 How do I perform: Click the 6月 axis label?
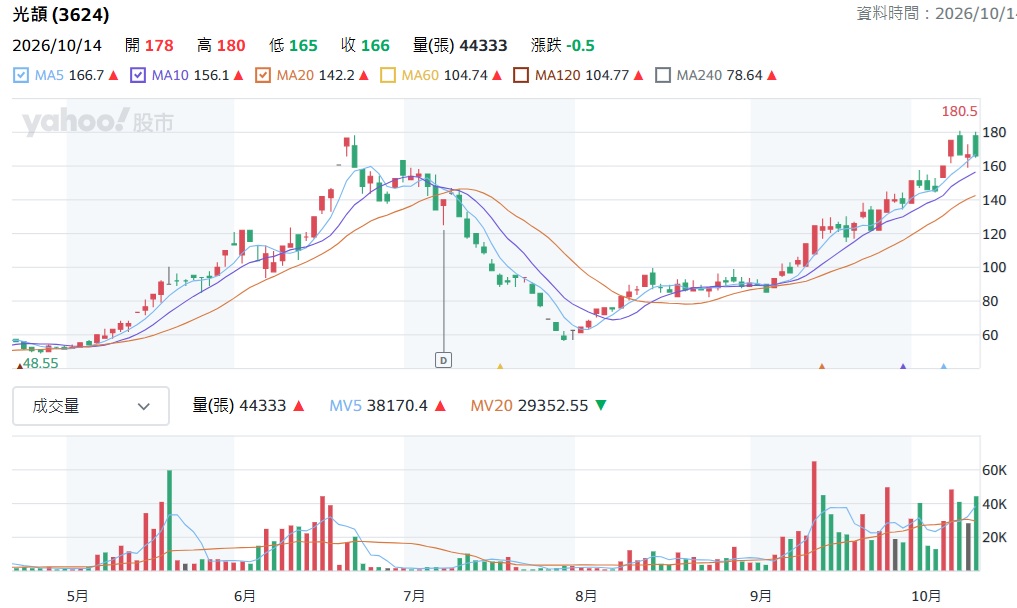click(245, 596)
